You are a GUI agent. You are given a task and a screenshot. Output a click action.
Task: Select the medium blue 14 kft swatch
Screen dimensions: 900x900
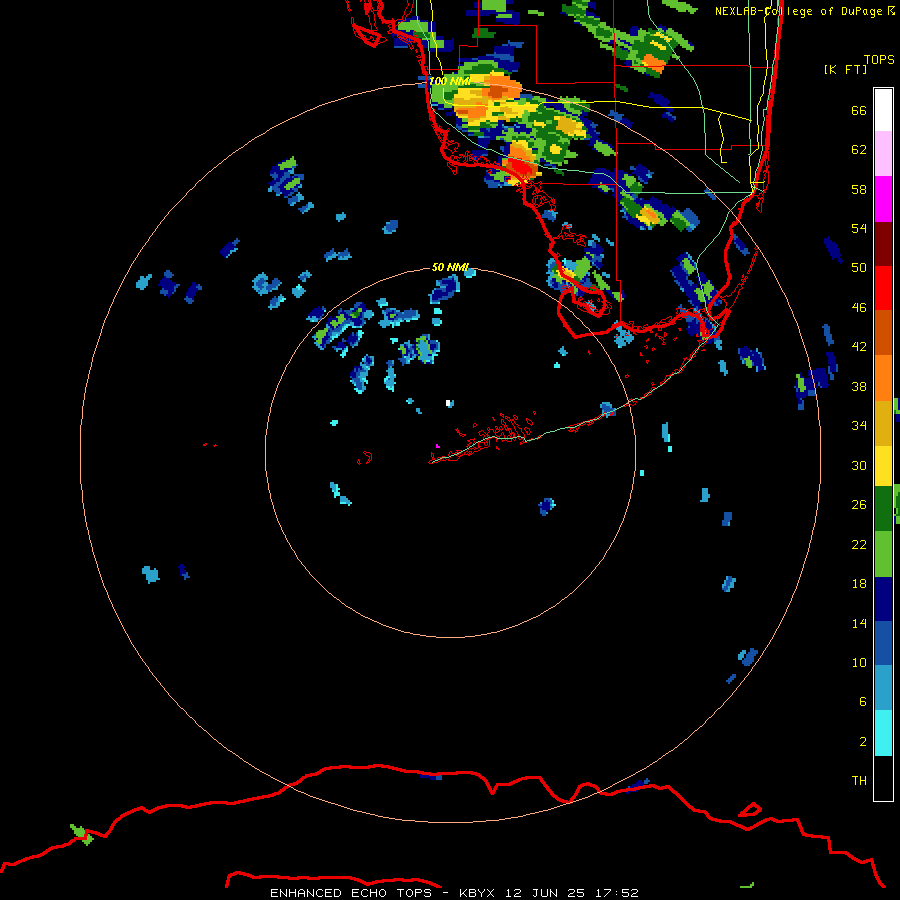pyautogui.click(x=883, y=643)
